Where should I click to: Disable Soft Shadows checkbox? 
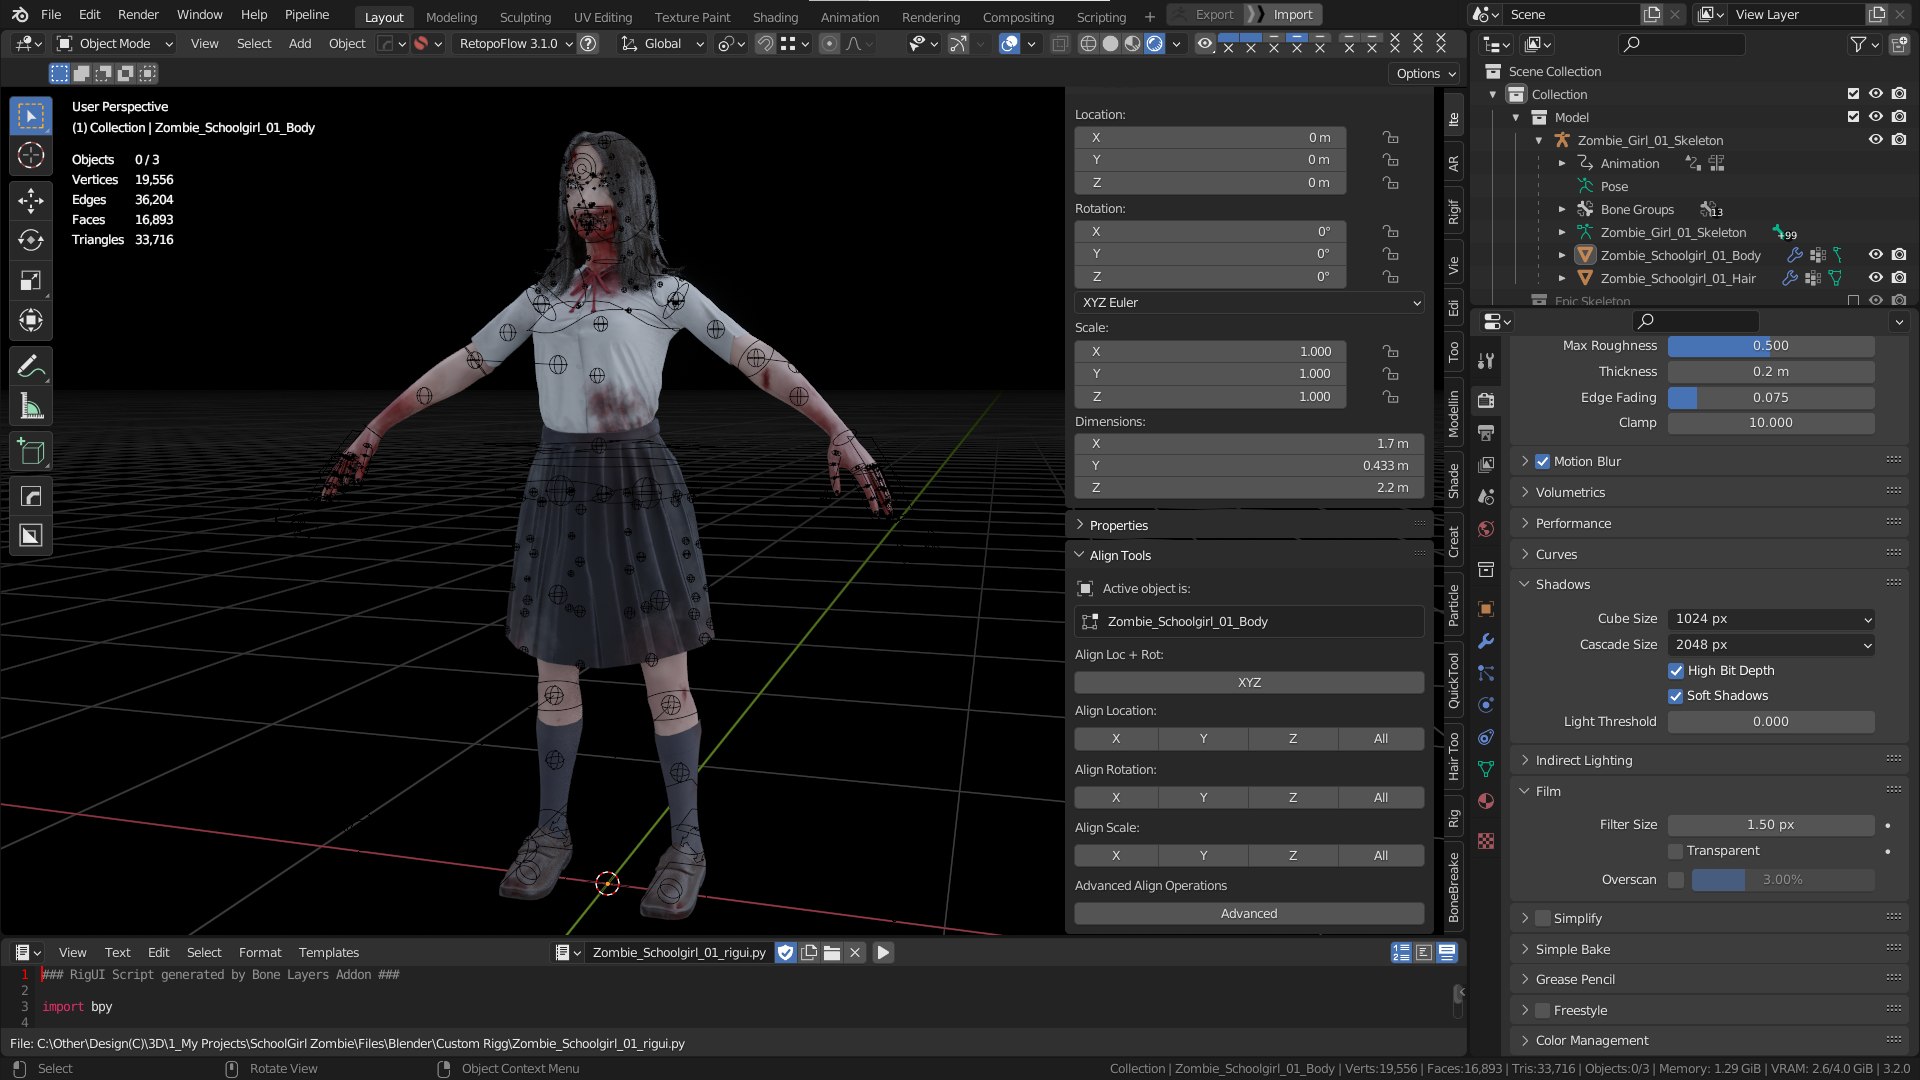[x=1676, y=696]
